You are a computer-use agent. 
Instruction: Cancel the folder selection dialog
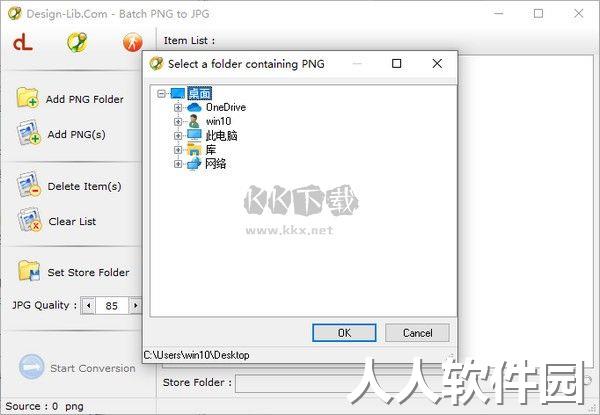[417, 333]
